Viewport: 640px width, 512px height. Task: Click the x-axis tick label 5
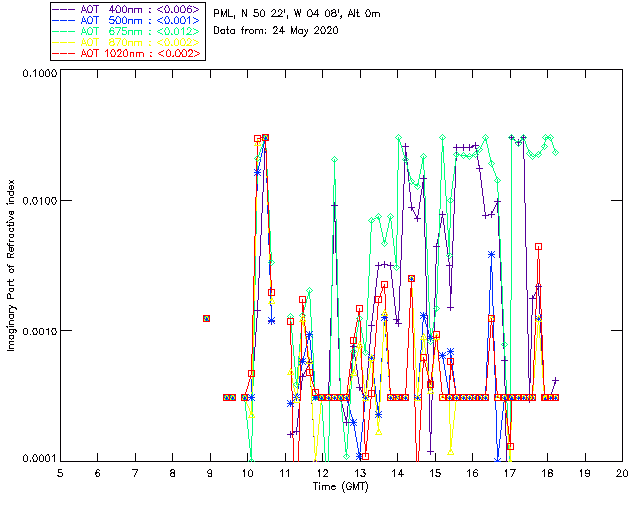coord(61,472)
